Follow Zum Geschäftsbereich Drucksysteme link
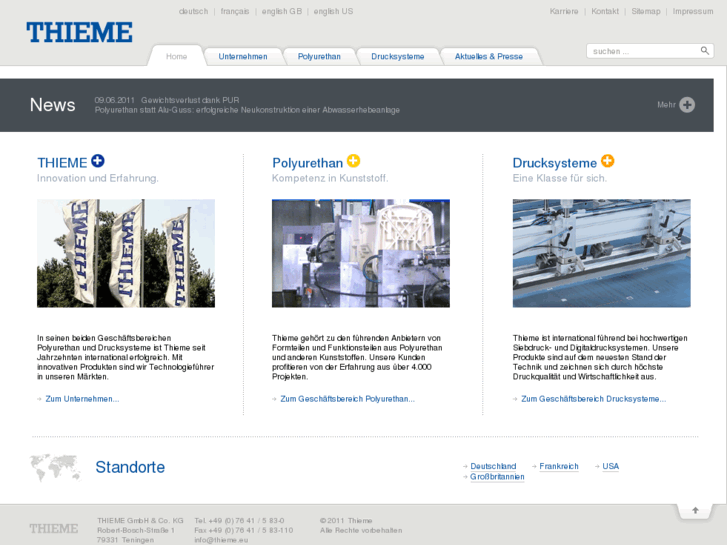Screen dimensions: 727x545 (593, 399)
